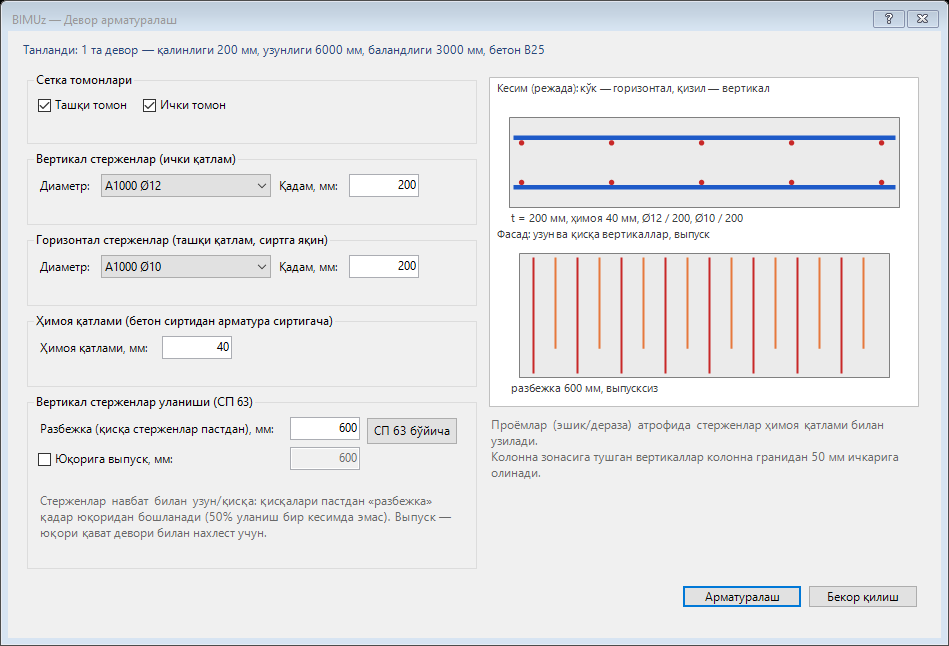Click the Бекор қилиш button
The height and width of the screenshot is (646, 949).
862,596
